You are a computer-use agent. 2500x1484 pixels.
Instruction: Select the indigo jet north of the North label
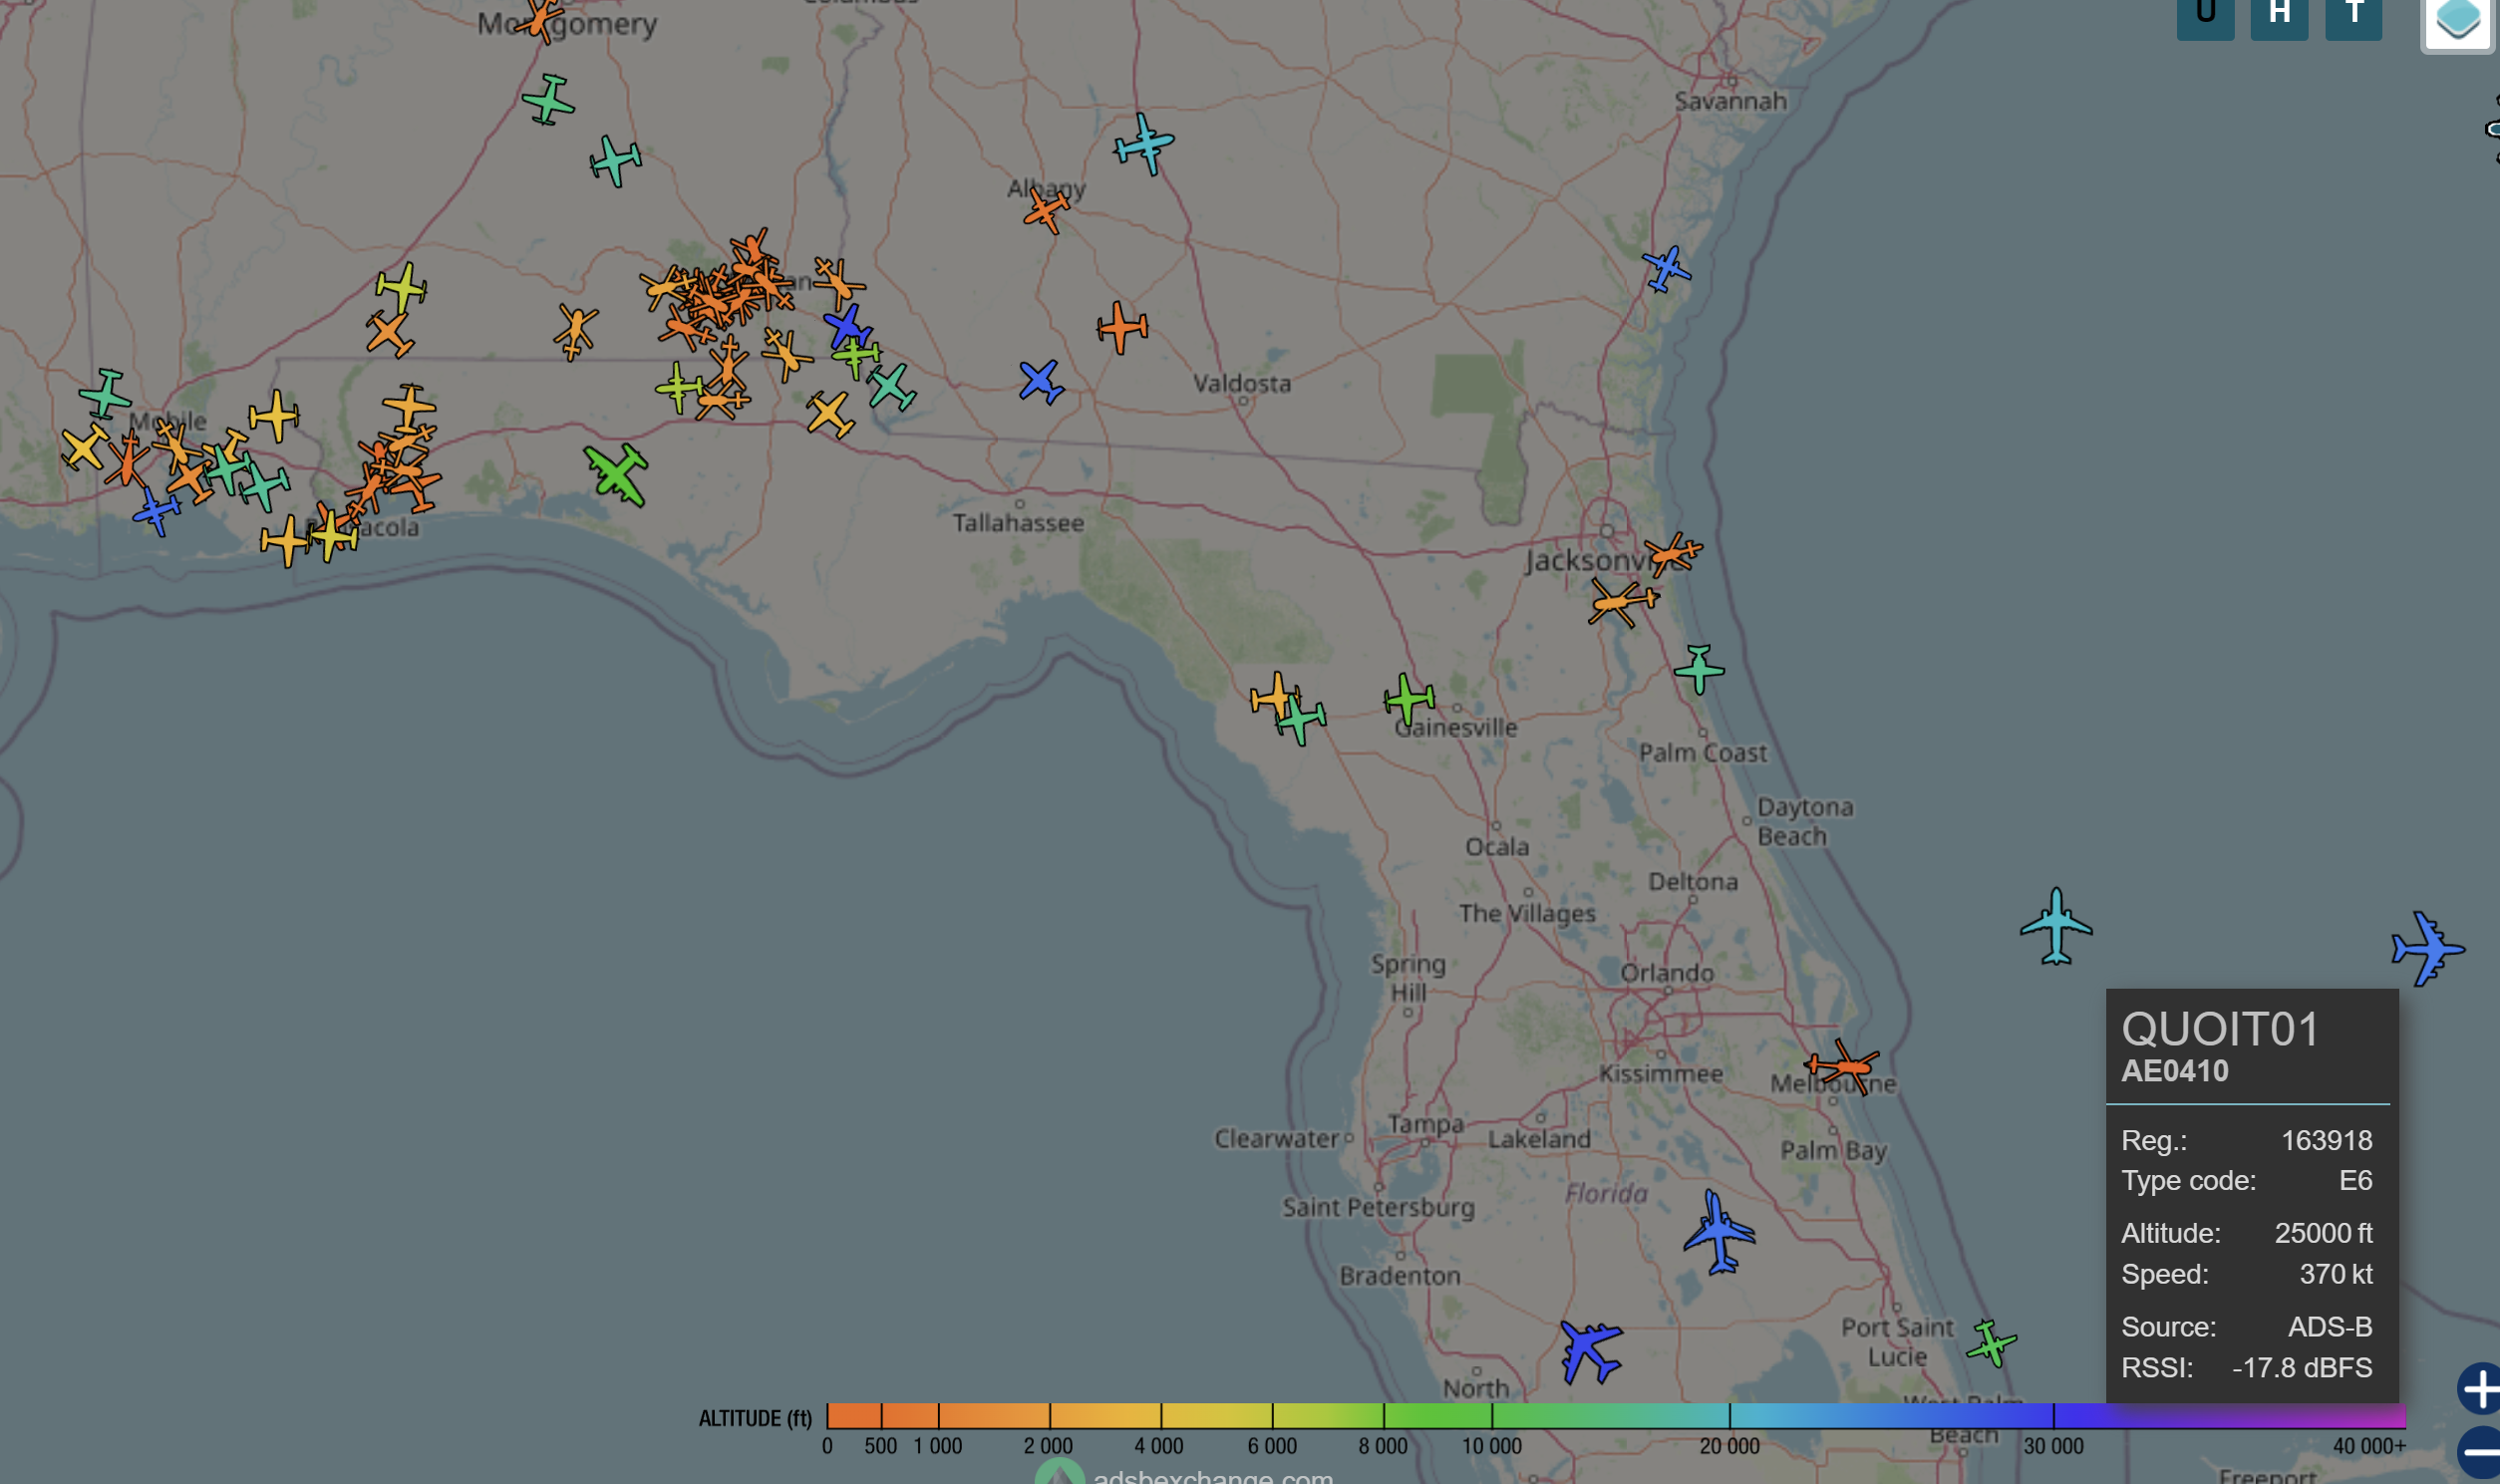[x=1590, y=1350]
